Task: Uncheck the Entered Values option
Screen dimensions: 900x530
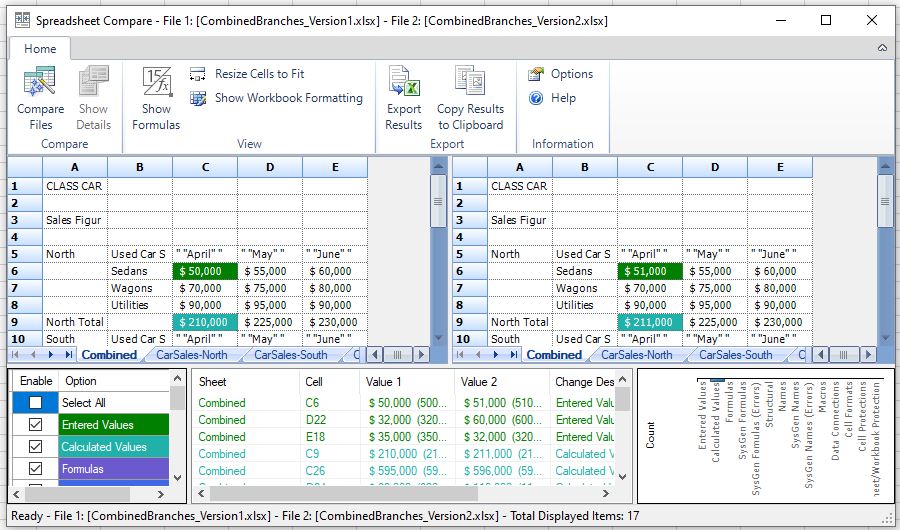Action: click(x=36, y=425)
